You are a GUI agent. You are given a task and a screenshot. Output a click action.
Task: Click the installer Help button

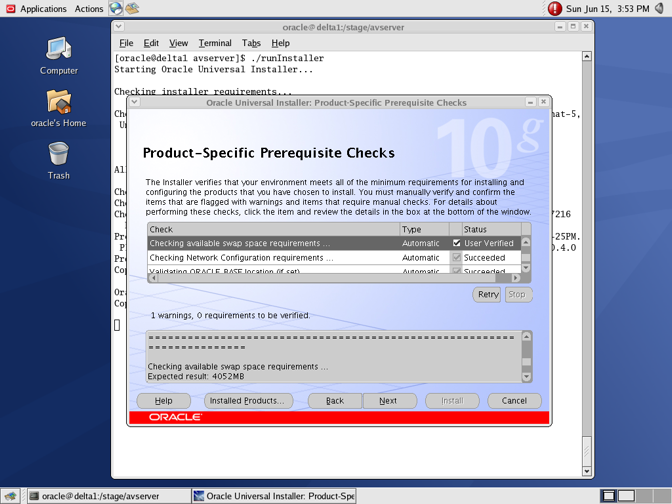tap(163, 401)
